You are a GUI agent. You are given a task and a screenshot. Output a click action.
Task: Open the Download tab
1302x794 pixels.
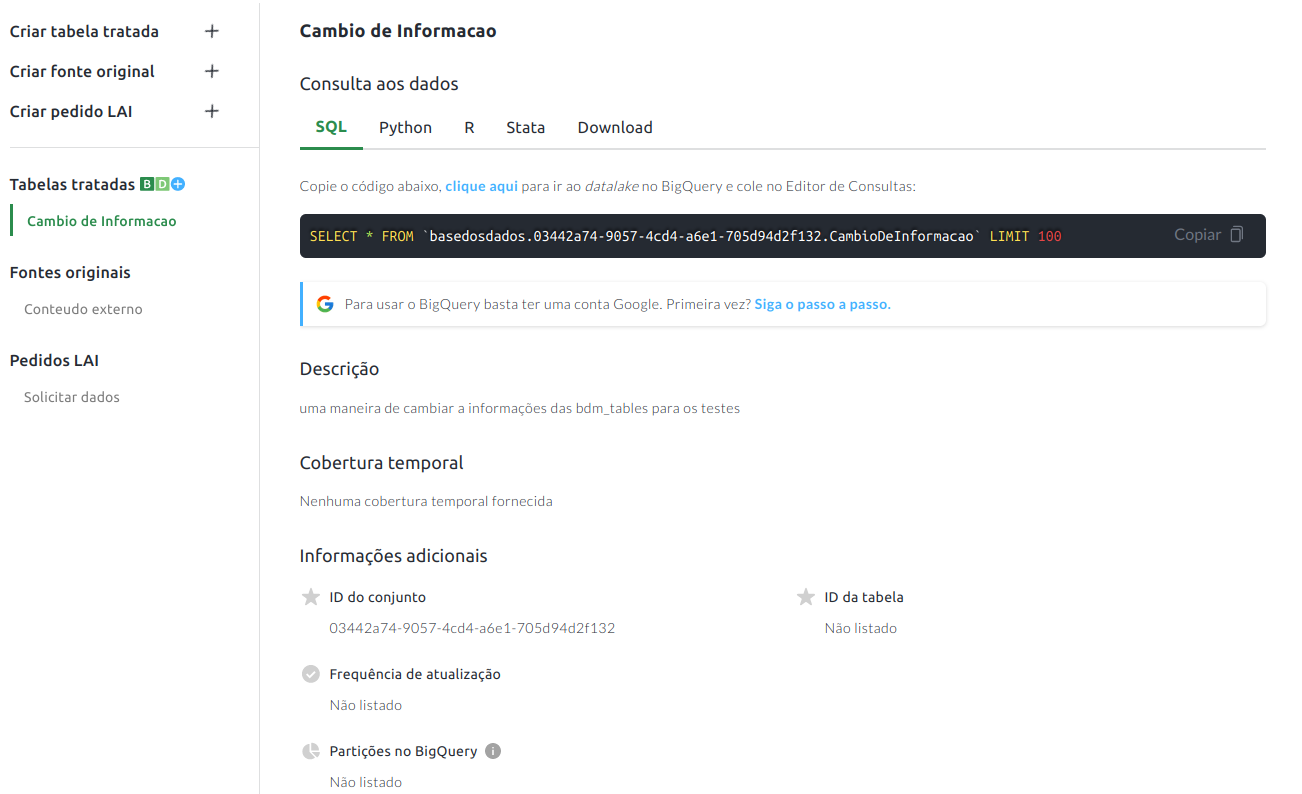(x=615, y=127)
